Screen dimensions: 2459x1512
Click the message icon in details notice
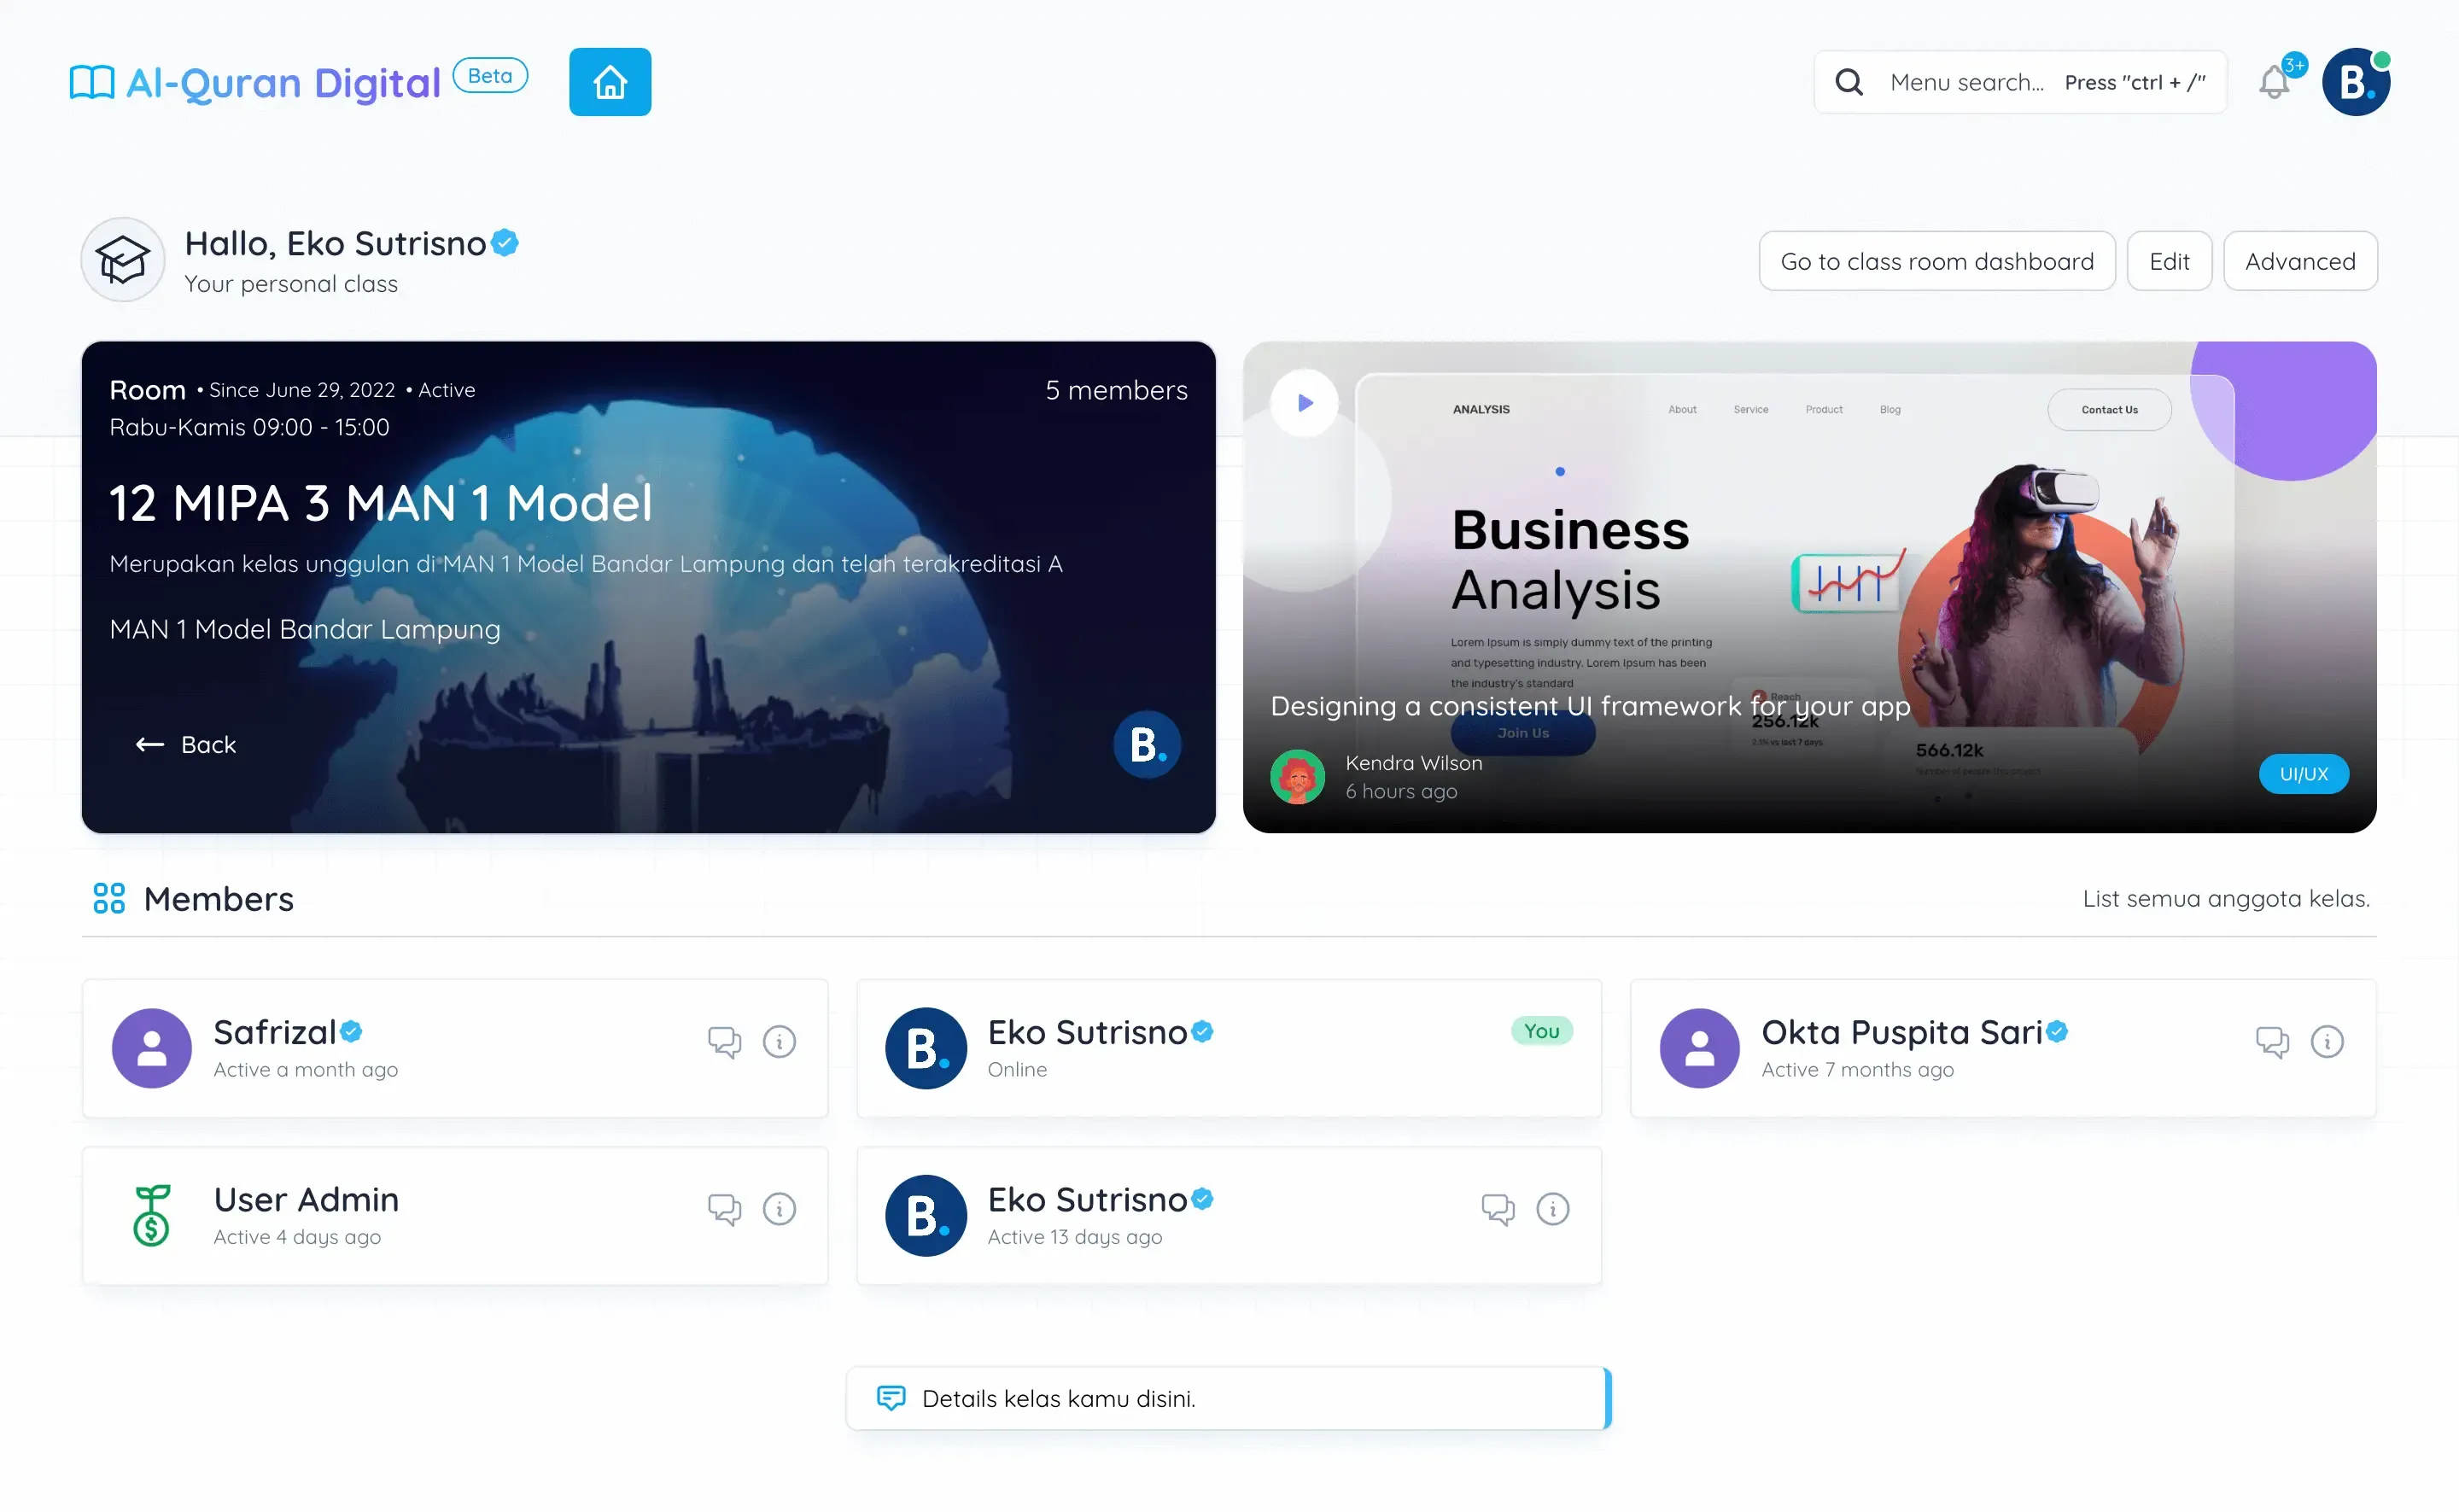point(891,1397)
